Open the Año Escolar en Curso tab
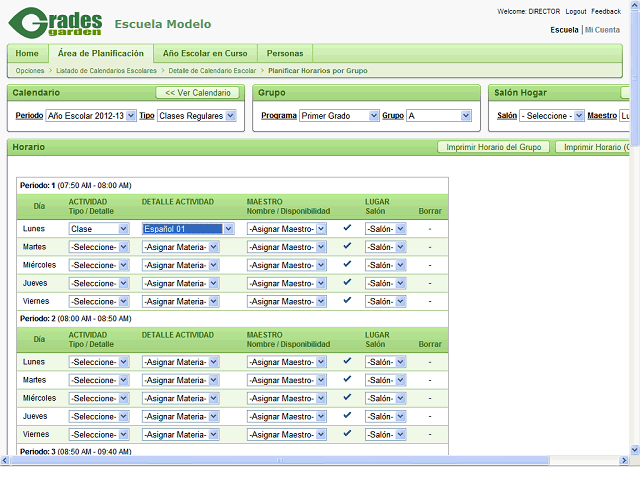The height and width of the screenshot is (480, 640). (x=205, y=53)
